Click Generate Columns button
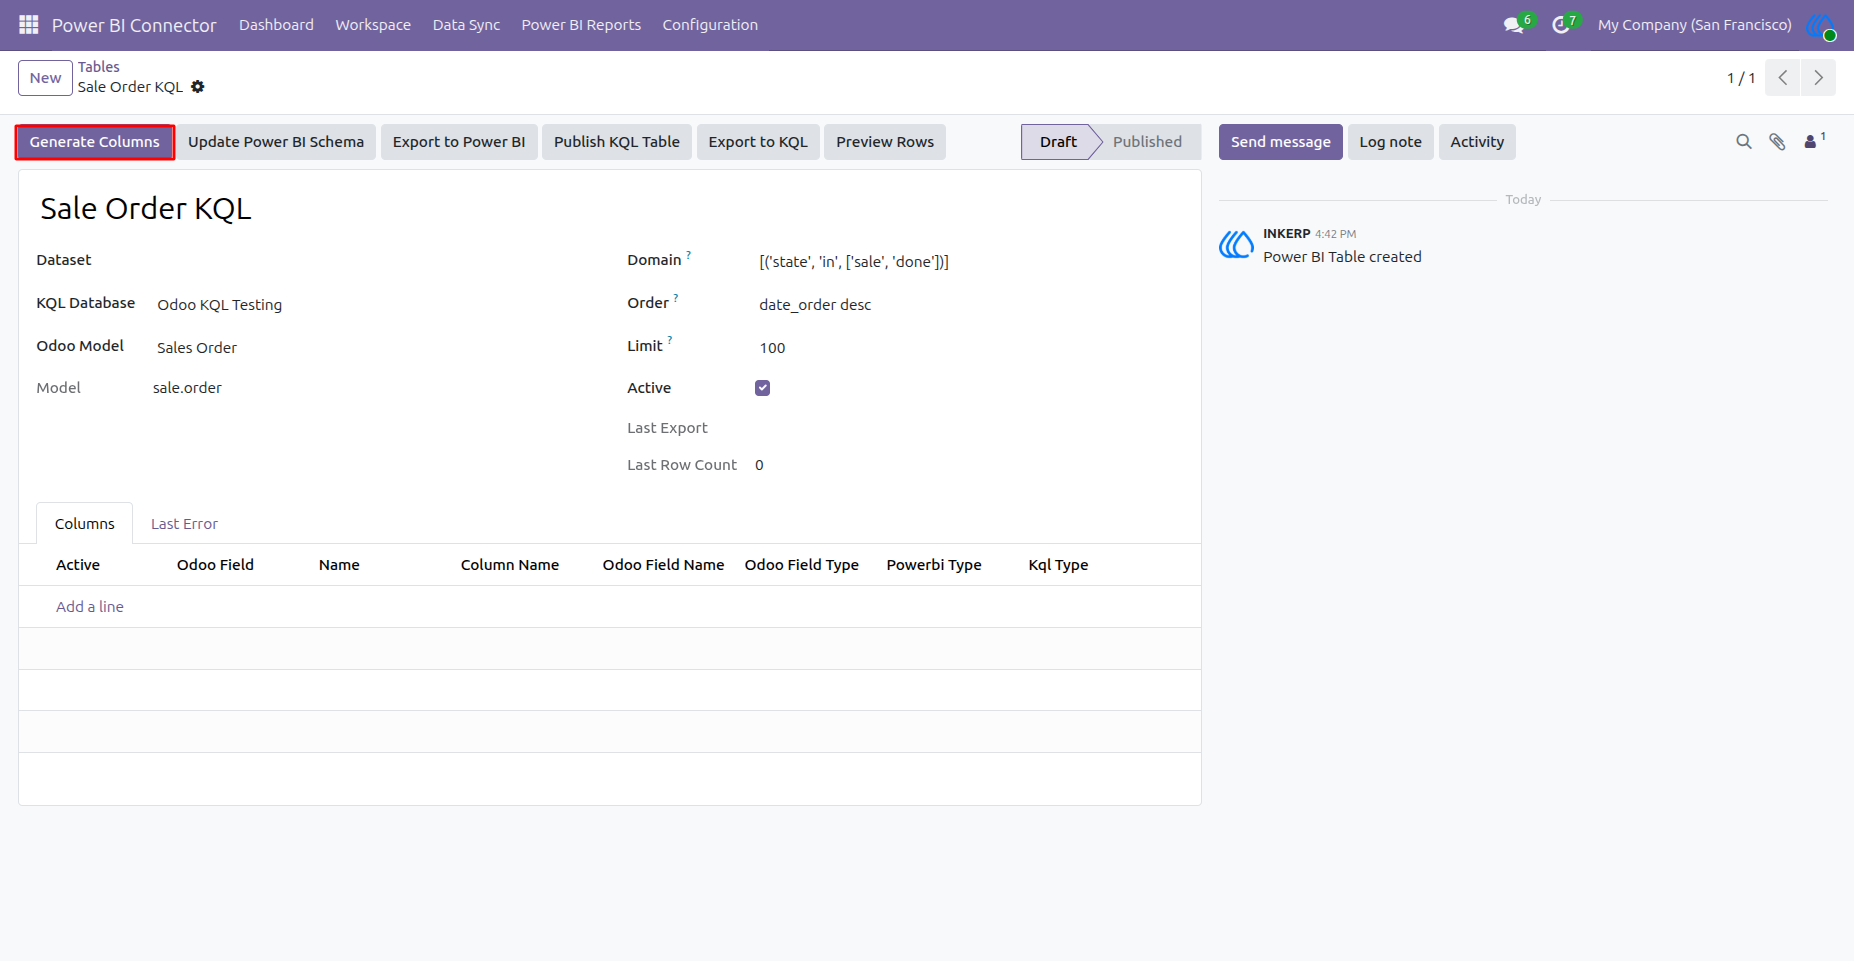 click(x=95, y=142)
